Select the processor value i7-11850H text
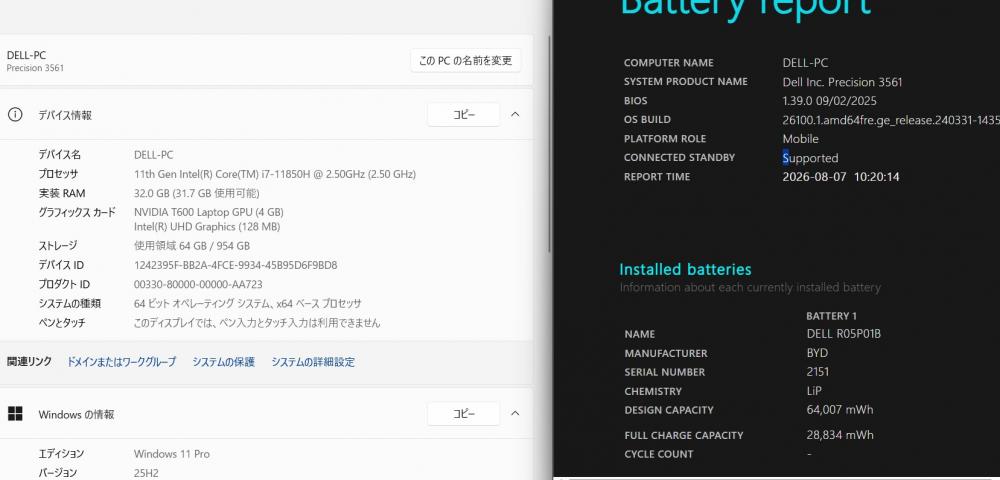 275,174
